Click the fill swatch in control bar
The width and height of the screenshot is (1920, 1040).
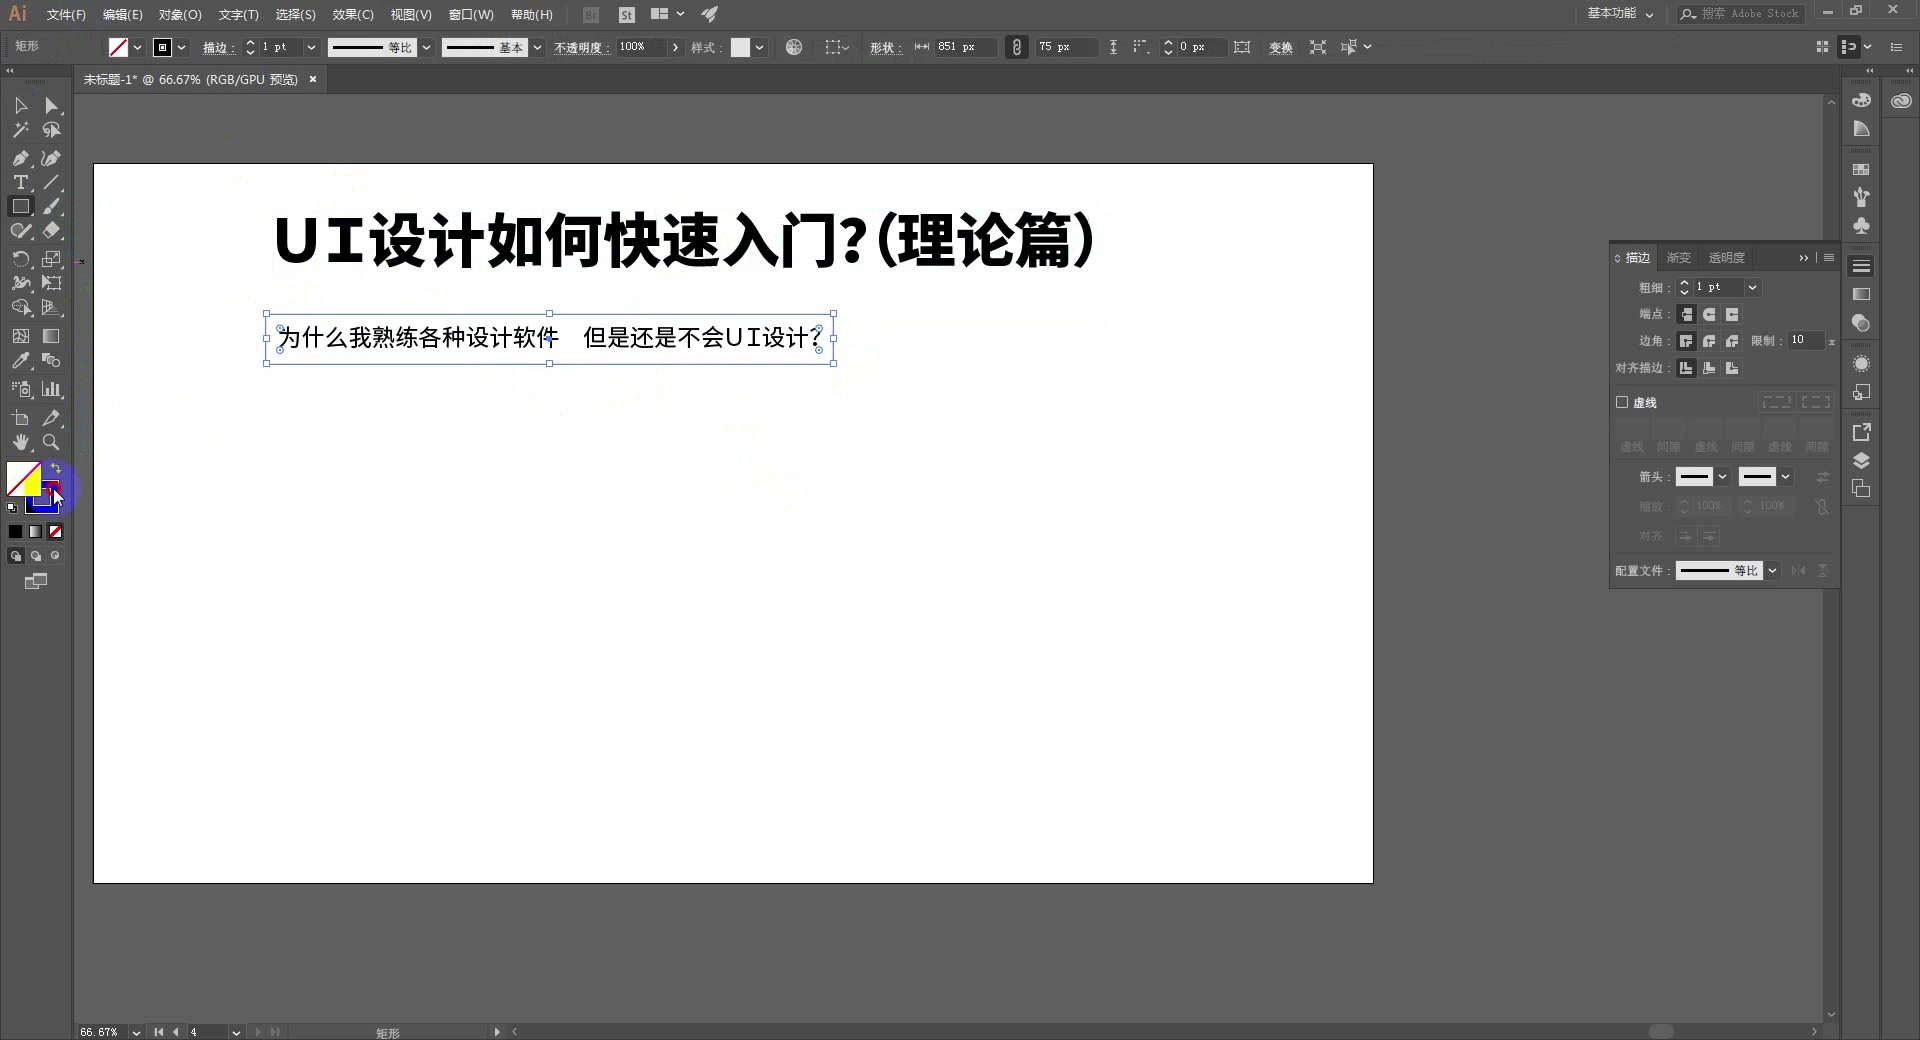click(x=118, y=47)
